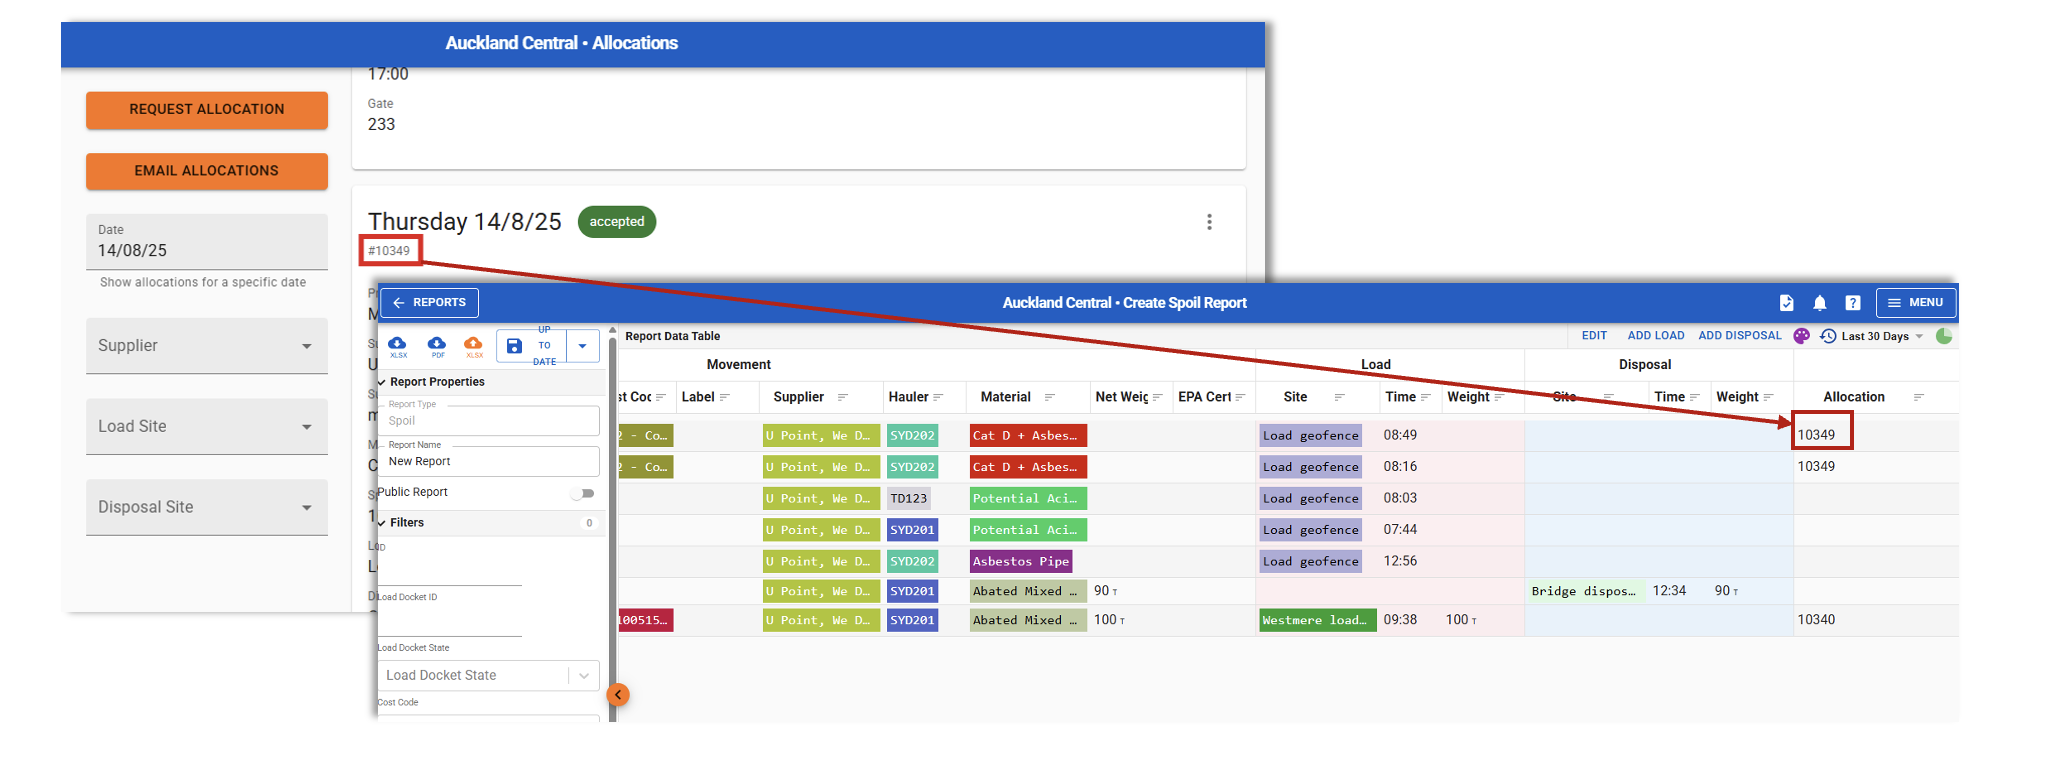Click ADD LOAD in the report toolbar

click(1655, 336)
